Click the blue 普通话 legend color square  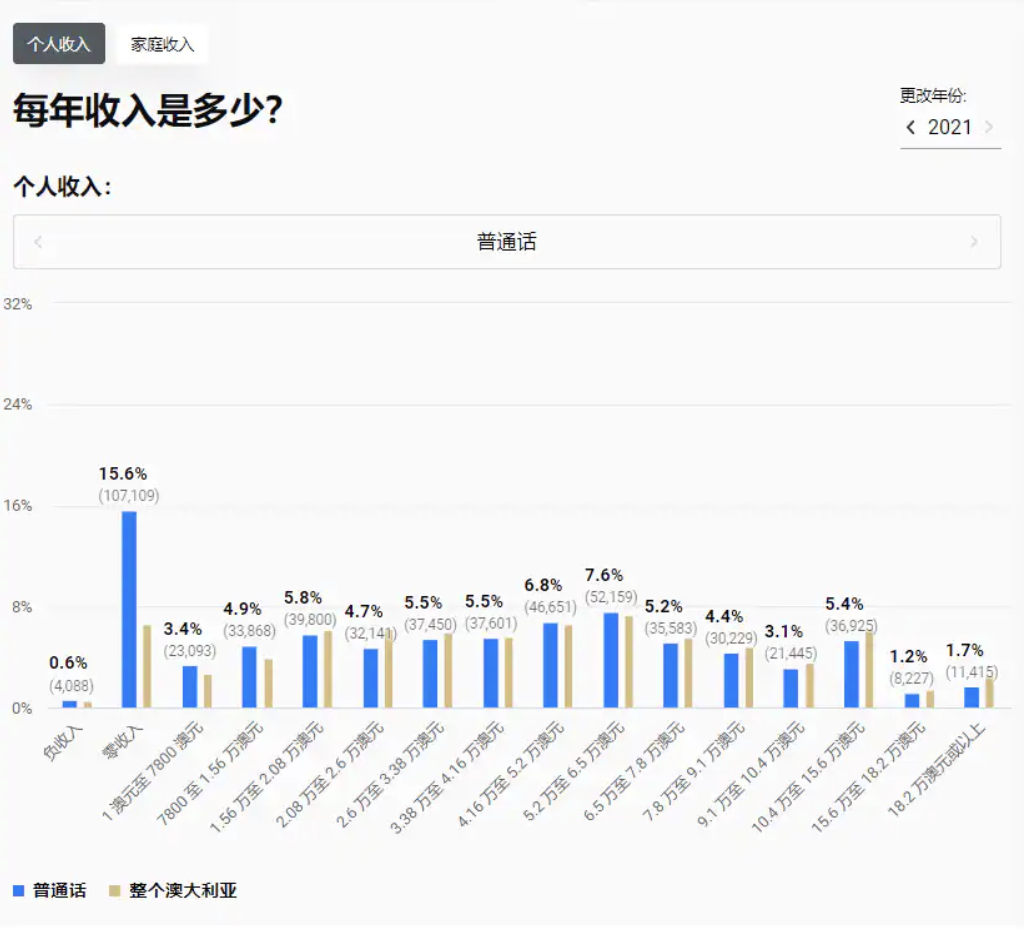[x=18, y=890]
